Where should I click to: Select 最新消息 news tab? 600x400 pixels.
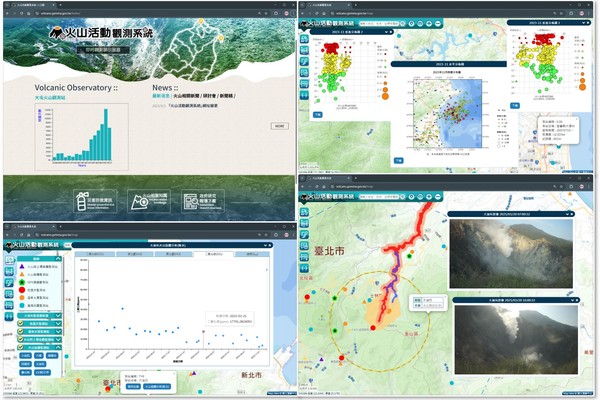tap(161, 96)
